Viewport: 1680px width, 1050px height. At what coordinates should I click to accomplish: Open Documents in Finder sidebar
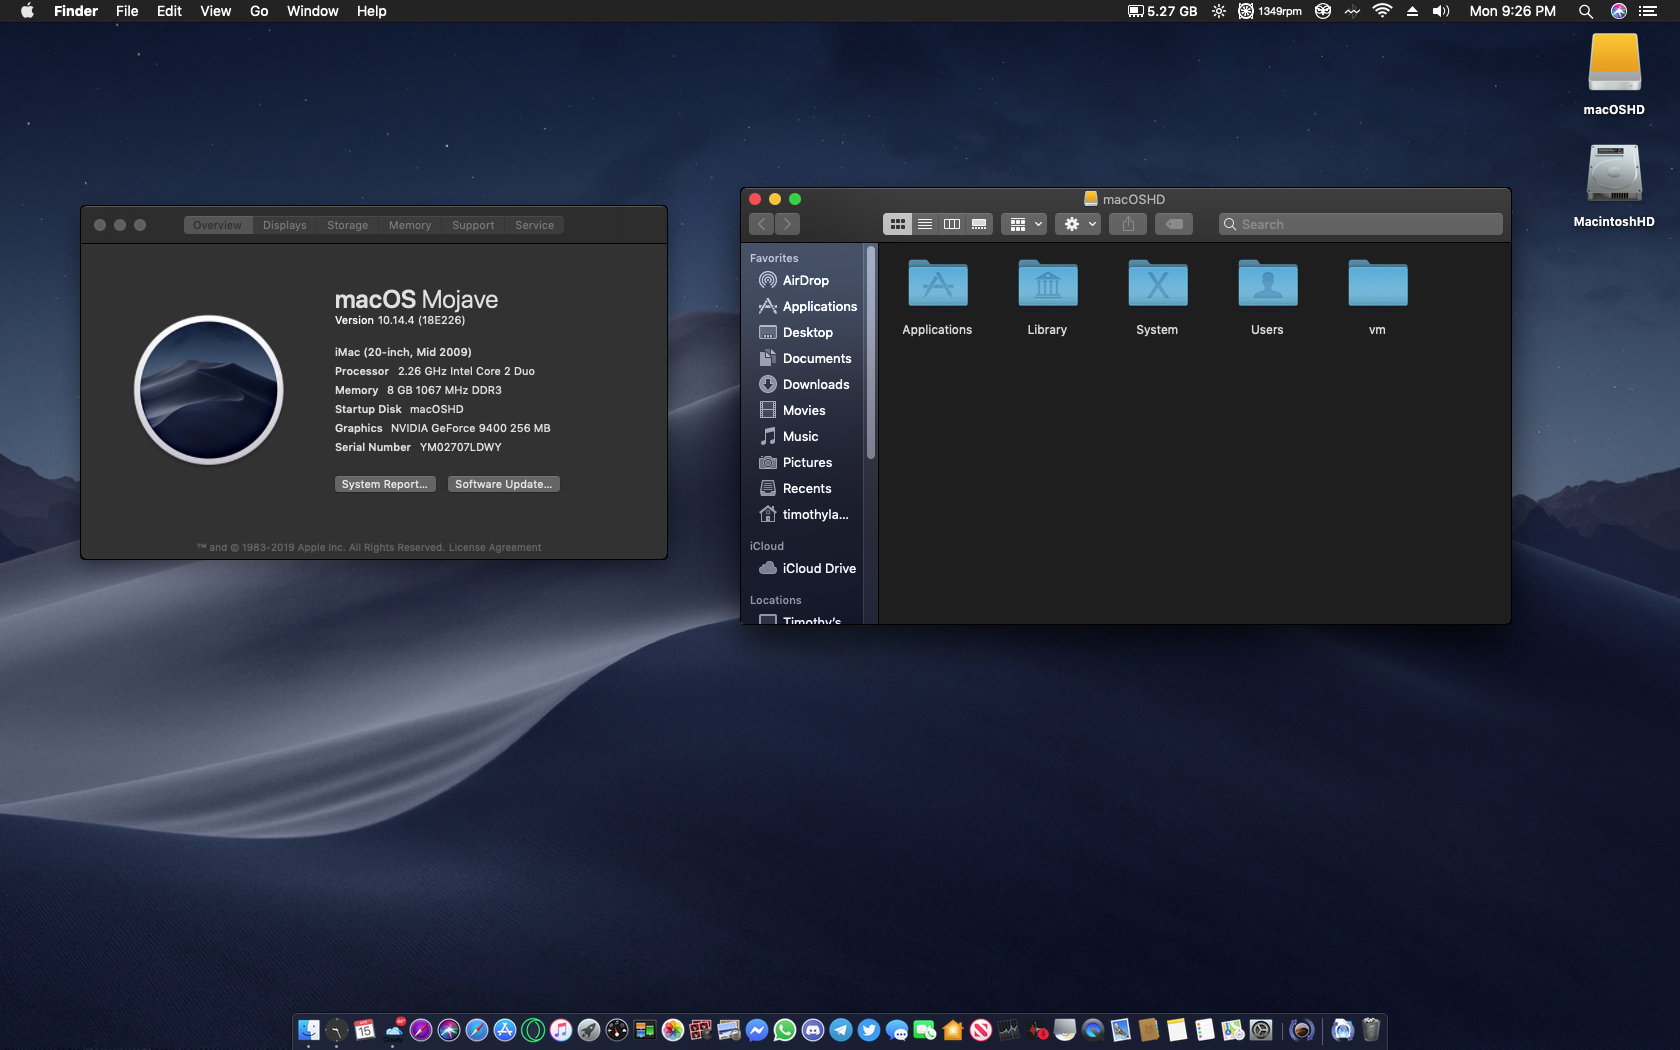click(x=803, y=359)
